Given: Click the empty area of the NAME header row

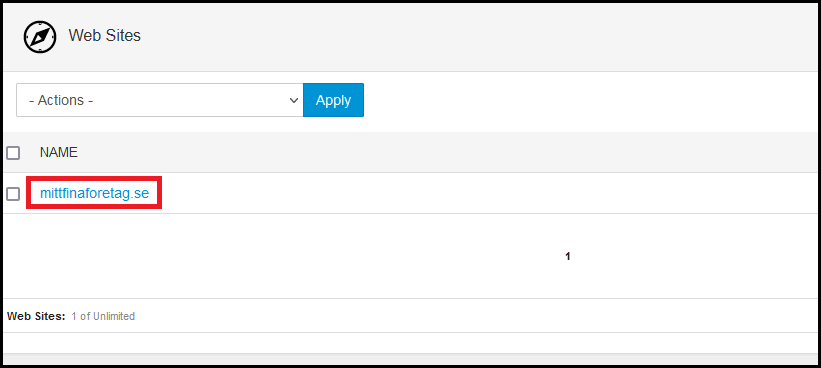Looking at the screenshot, I should 445,152.
